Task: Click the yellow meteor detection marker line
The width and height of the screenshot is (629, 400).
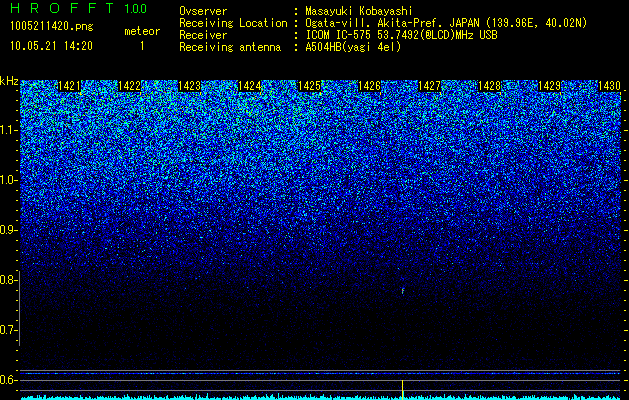Action: pyautogui.click(x=402, y=389)
